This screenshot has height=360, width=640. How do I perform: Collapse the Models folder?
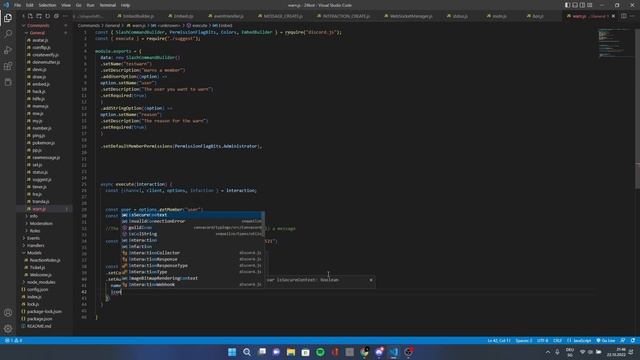pyautogui.click(x=34, y=253)
